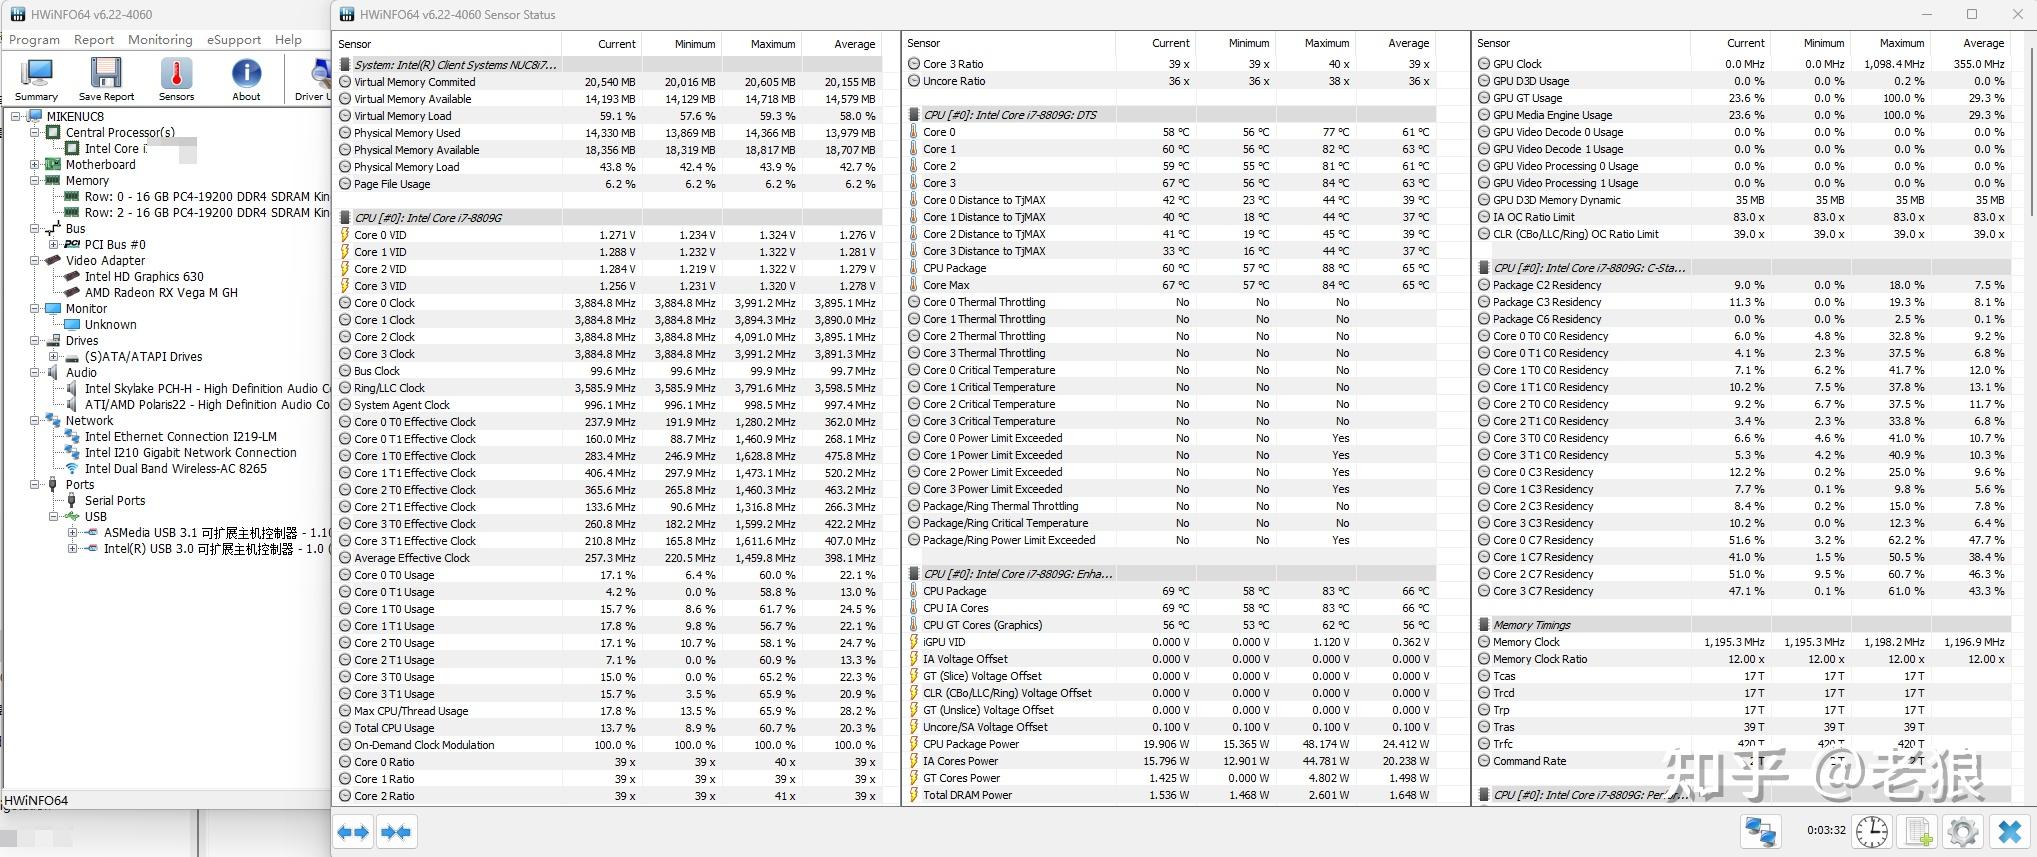Select Intel Dual Band Wireless-AC 8265 entry
2037x857 pixels.
(x=175, y=469)
